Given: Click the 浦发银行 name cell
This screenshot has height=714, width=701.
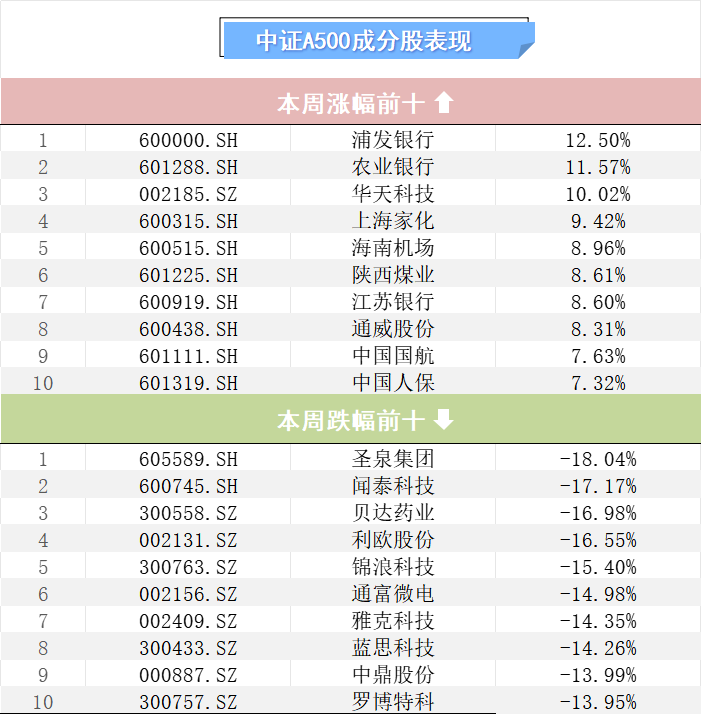Looking at the screenshot, I should [x=393, y=140].
